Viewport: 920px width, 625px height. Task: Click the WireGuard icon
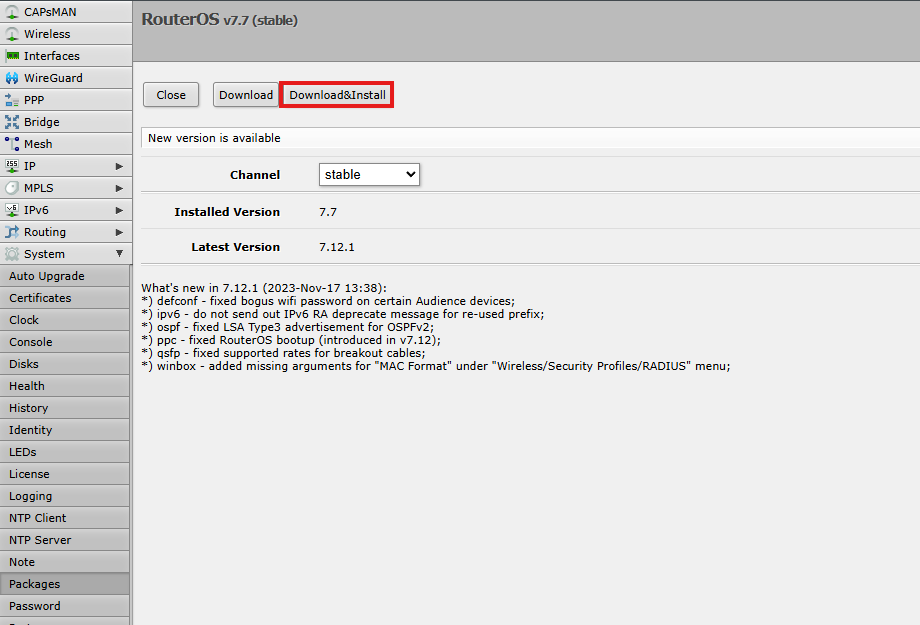12,78
